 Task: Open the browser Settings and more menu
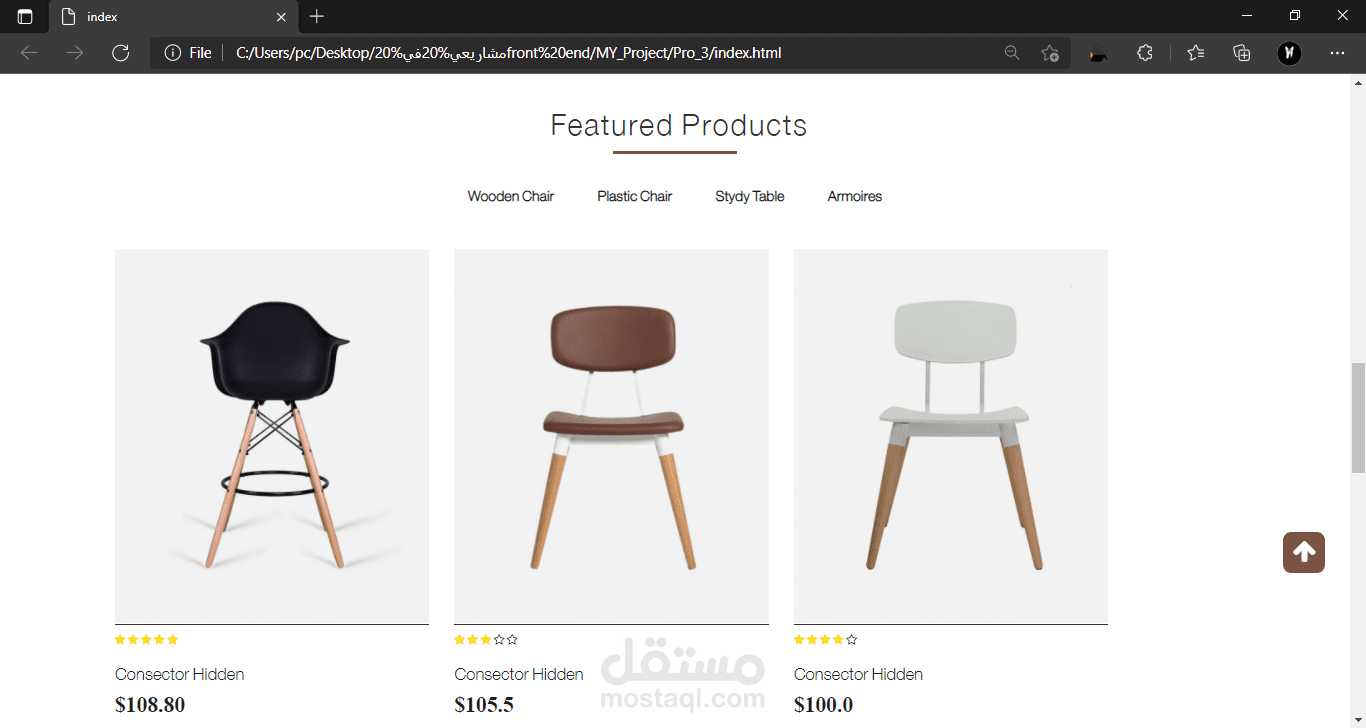coord(1337,53)
